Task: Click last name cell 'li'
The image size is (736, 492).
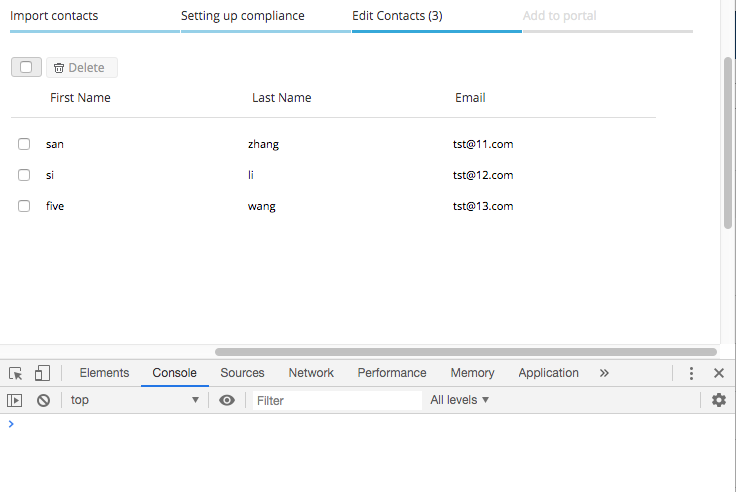Action: [251, 175]
